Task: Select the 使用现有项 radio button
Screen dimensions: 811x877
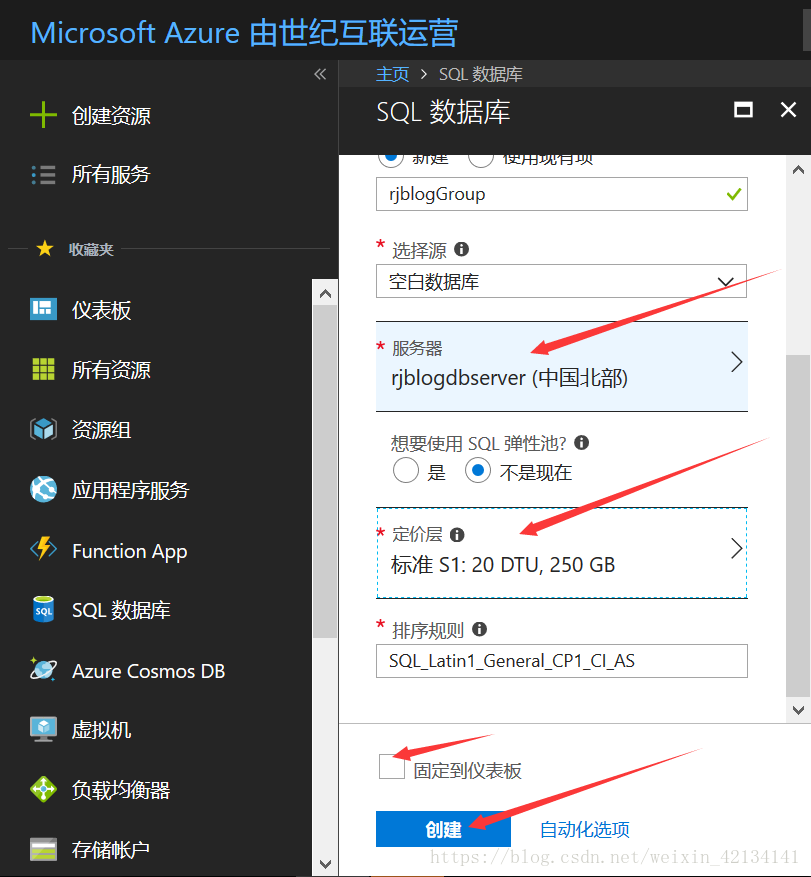Action: 481,161
